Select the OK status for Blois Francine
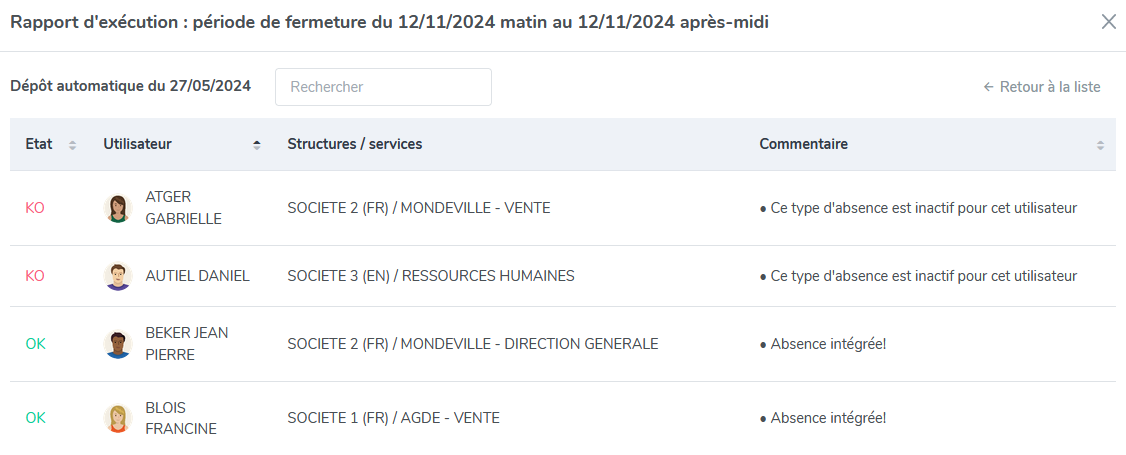 point(35,418)
